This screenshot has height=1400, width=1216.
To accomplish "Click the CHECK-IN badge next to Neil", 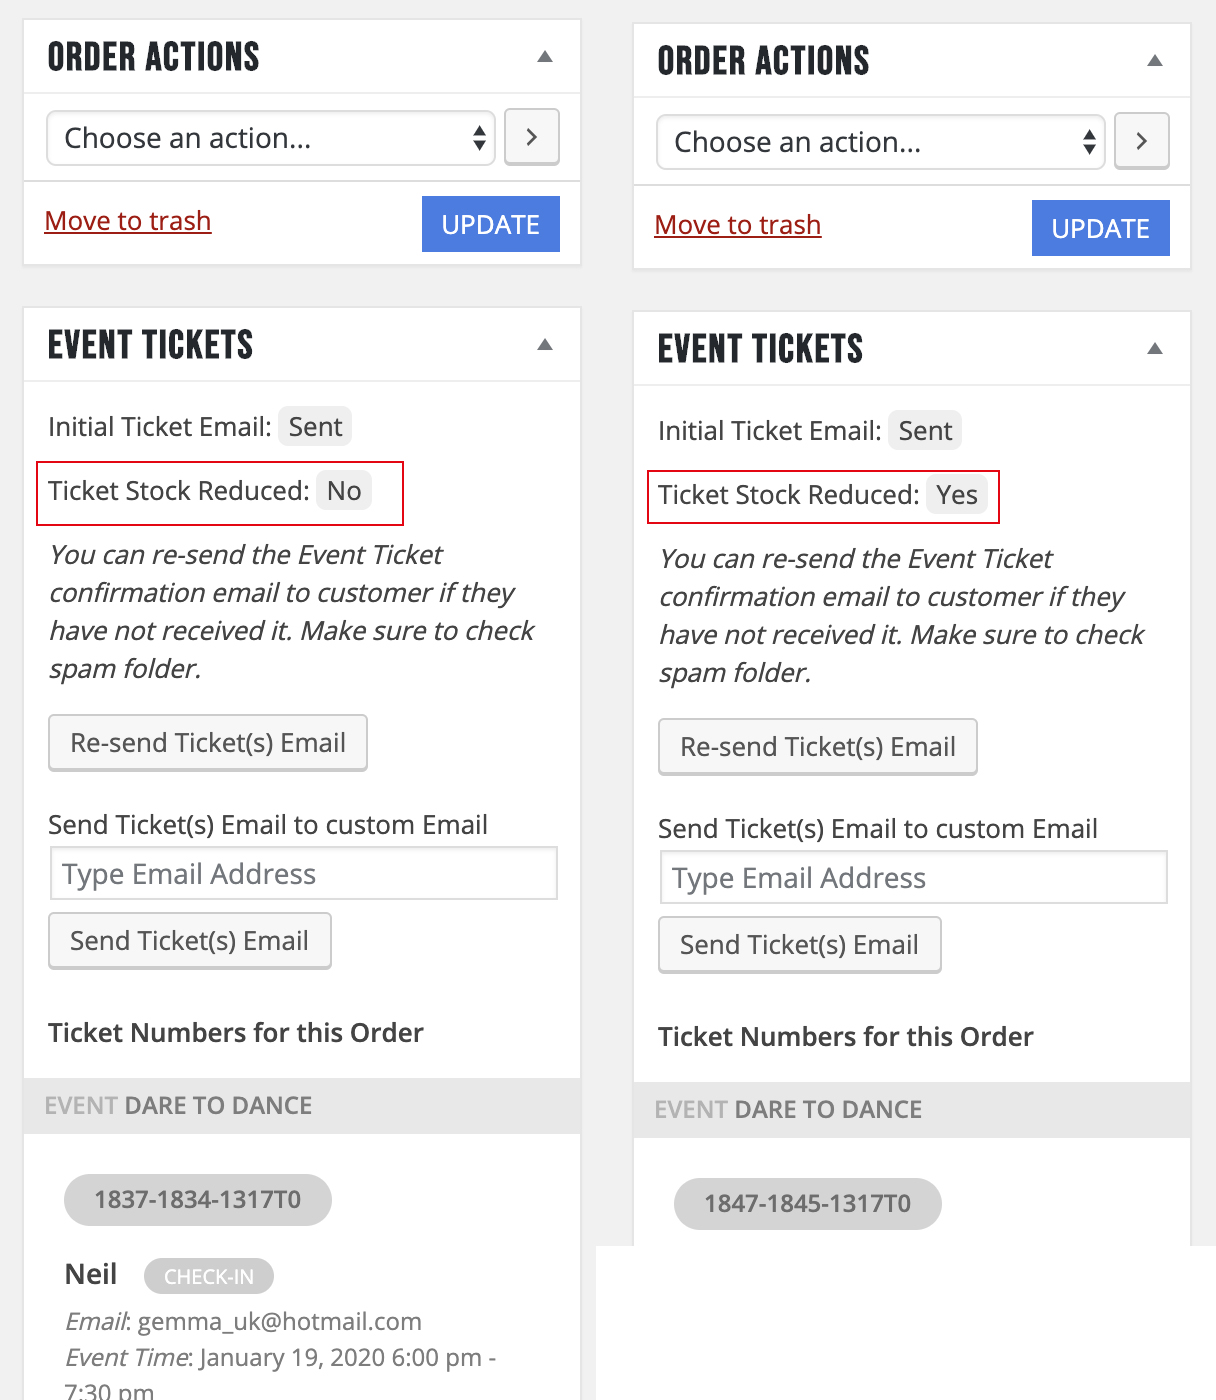I will coord(209,1277).
